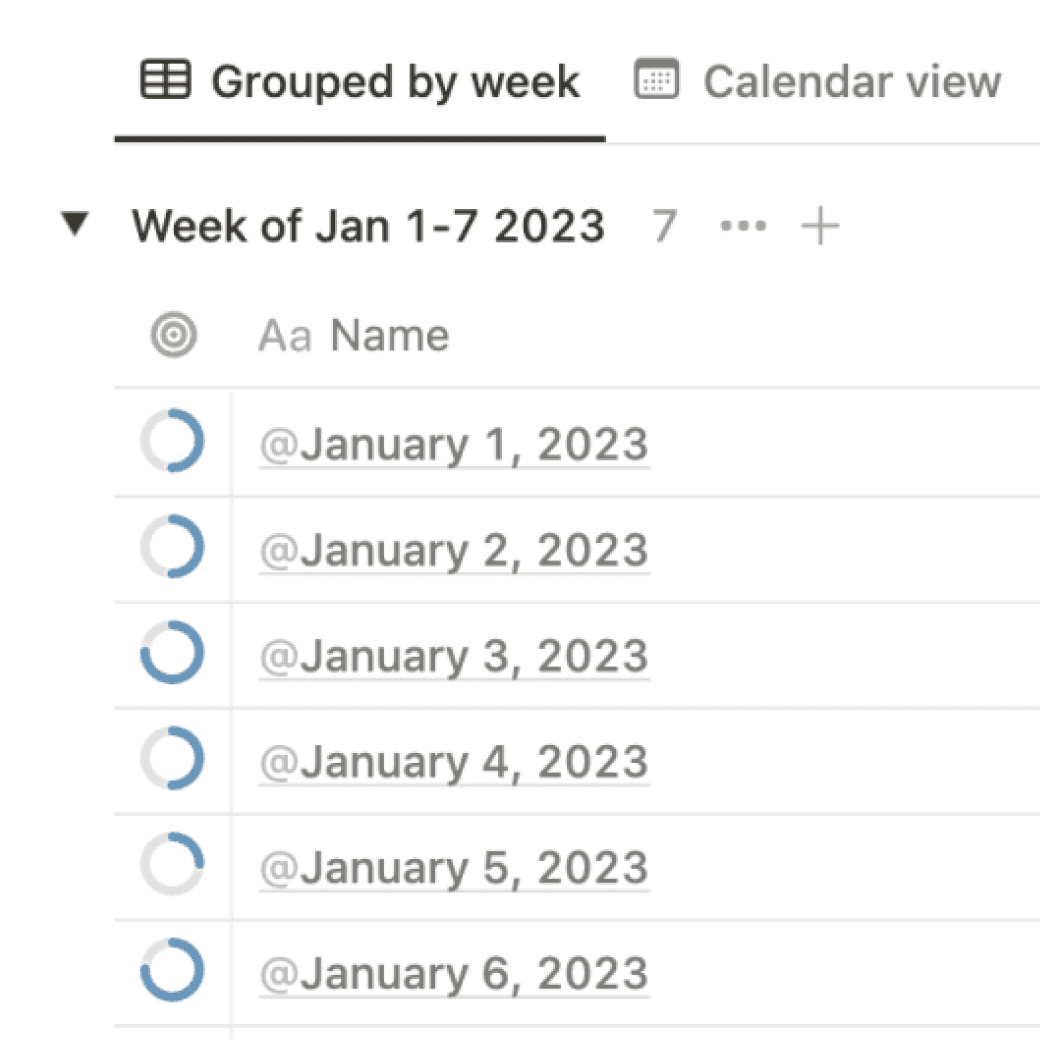Viewport: 1040px width, 1040px height.
Task: Click the calendar icon beside Calendar view
Action: click(657, 80)
